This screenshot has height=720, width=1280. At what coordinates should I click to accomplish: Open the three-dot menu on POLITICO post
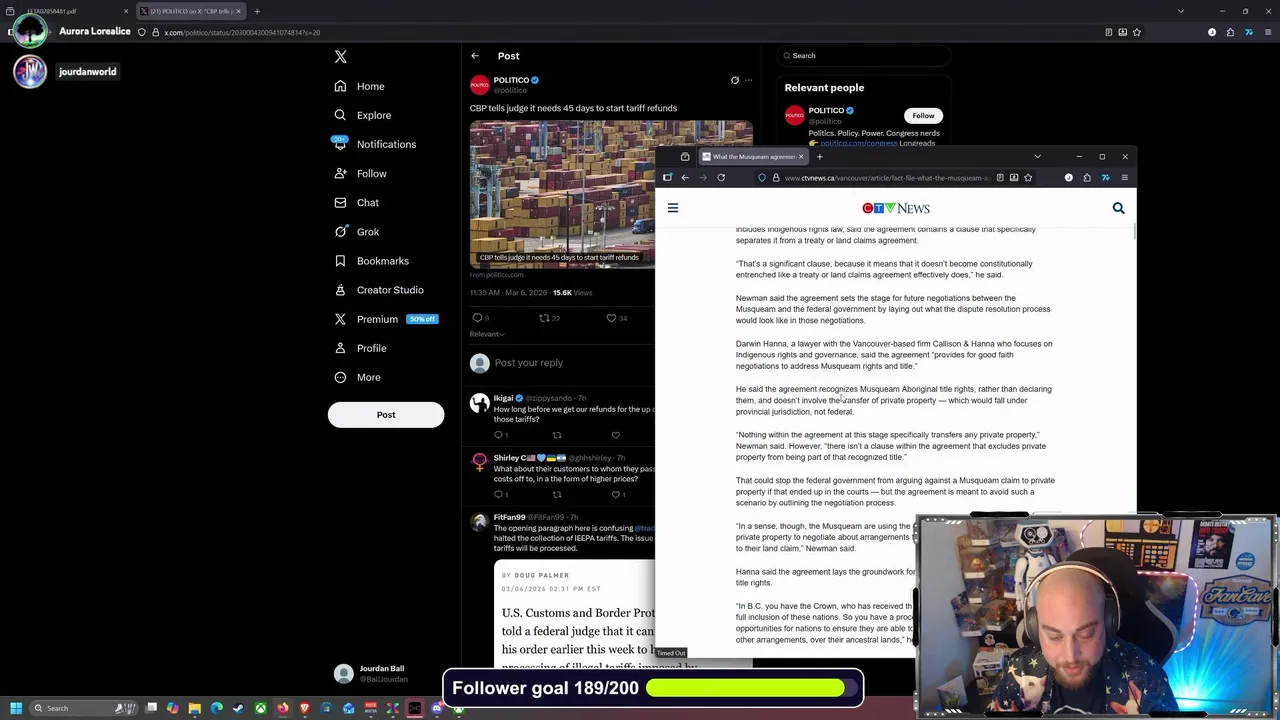[748, 80]
